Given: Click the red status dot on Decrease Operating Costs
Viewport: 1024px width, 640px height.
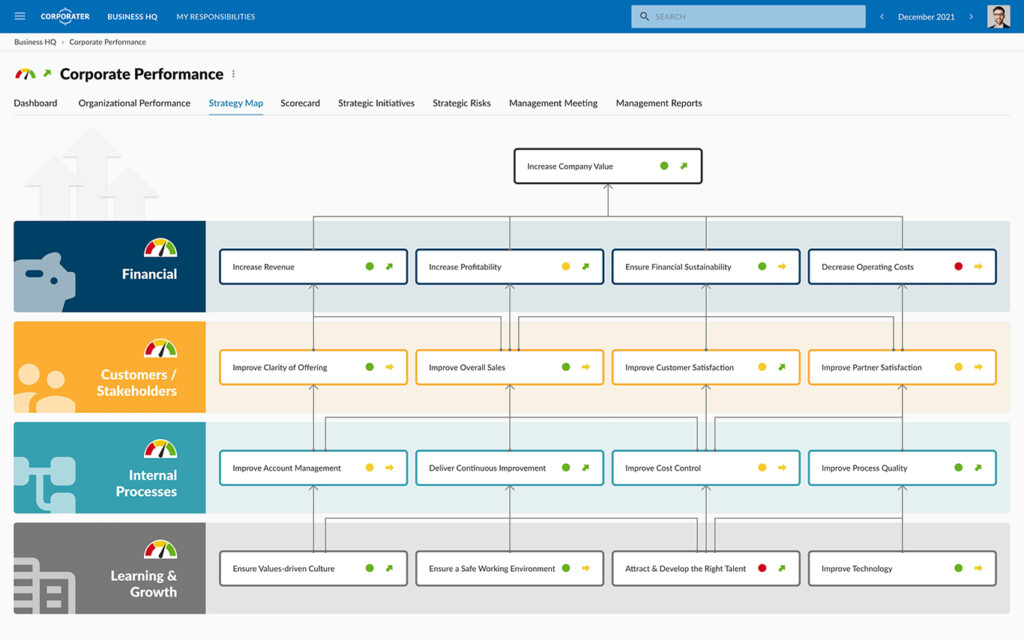Looking at the screenshot, I should click(957, 266).
